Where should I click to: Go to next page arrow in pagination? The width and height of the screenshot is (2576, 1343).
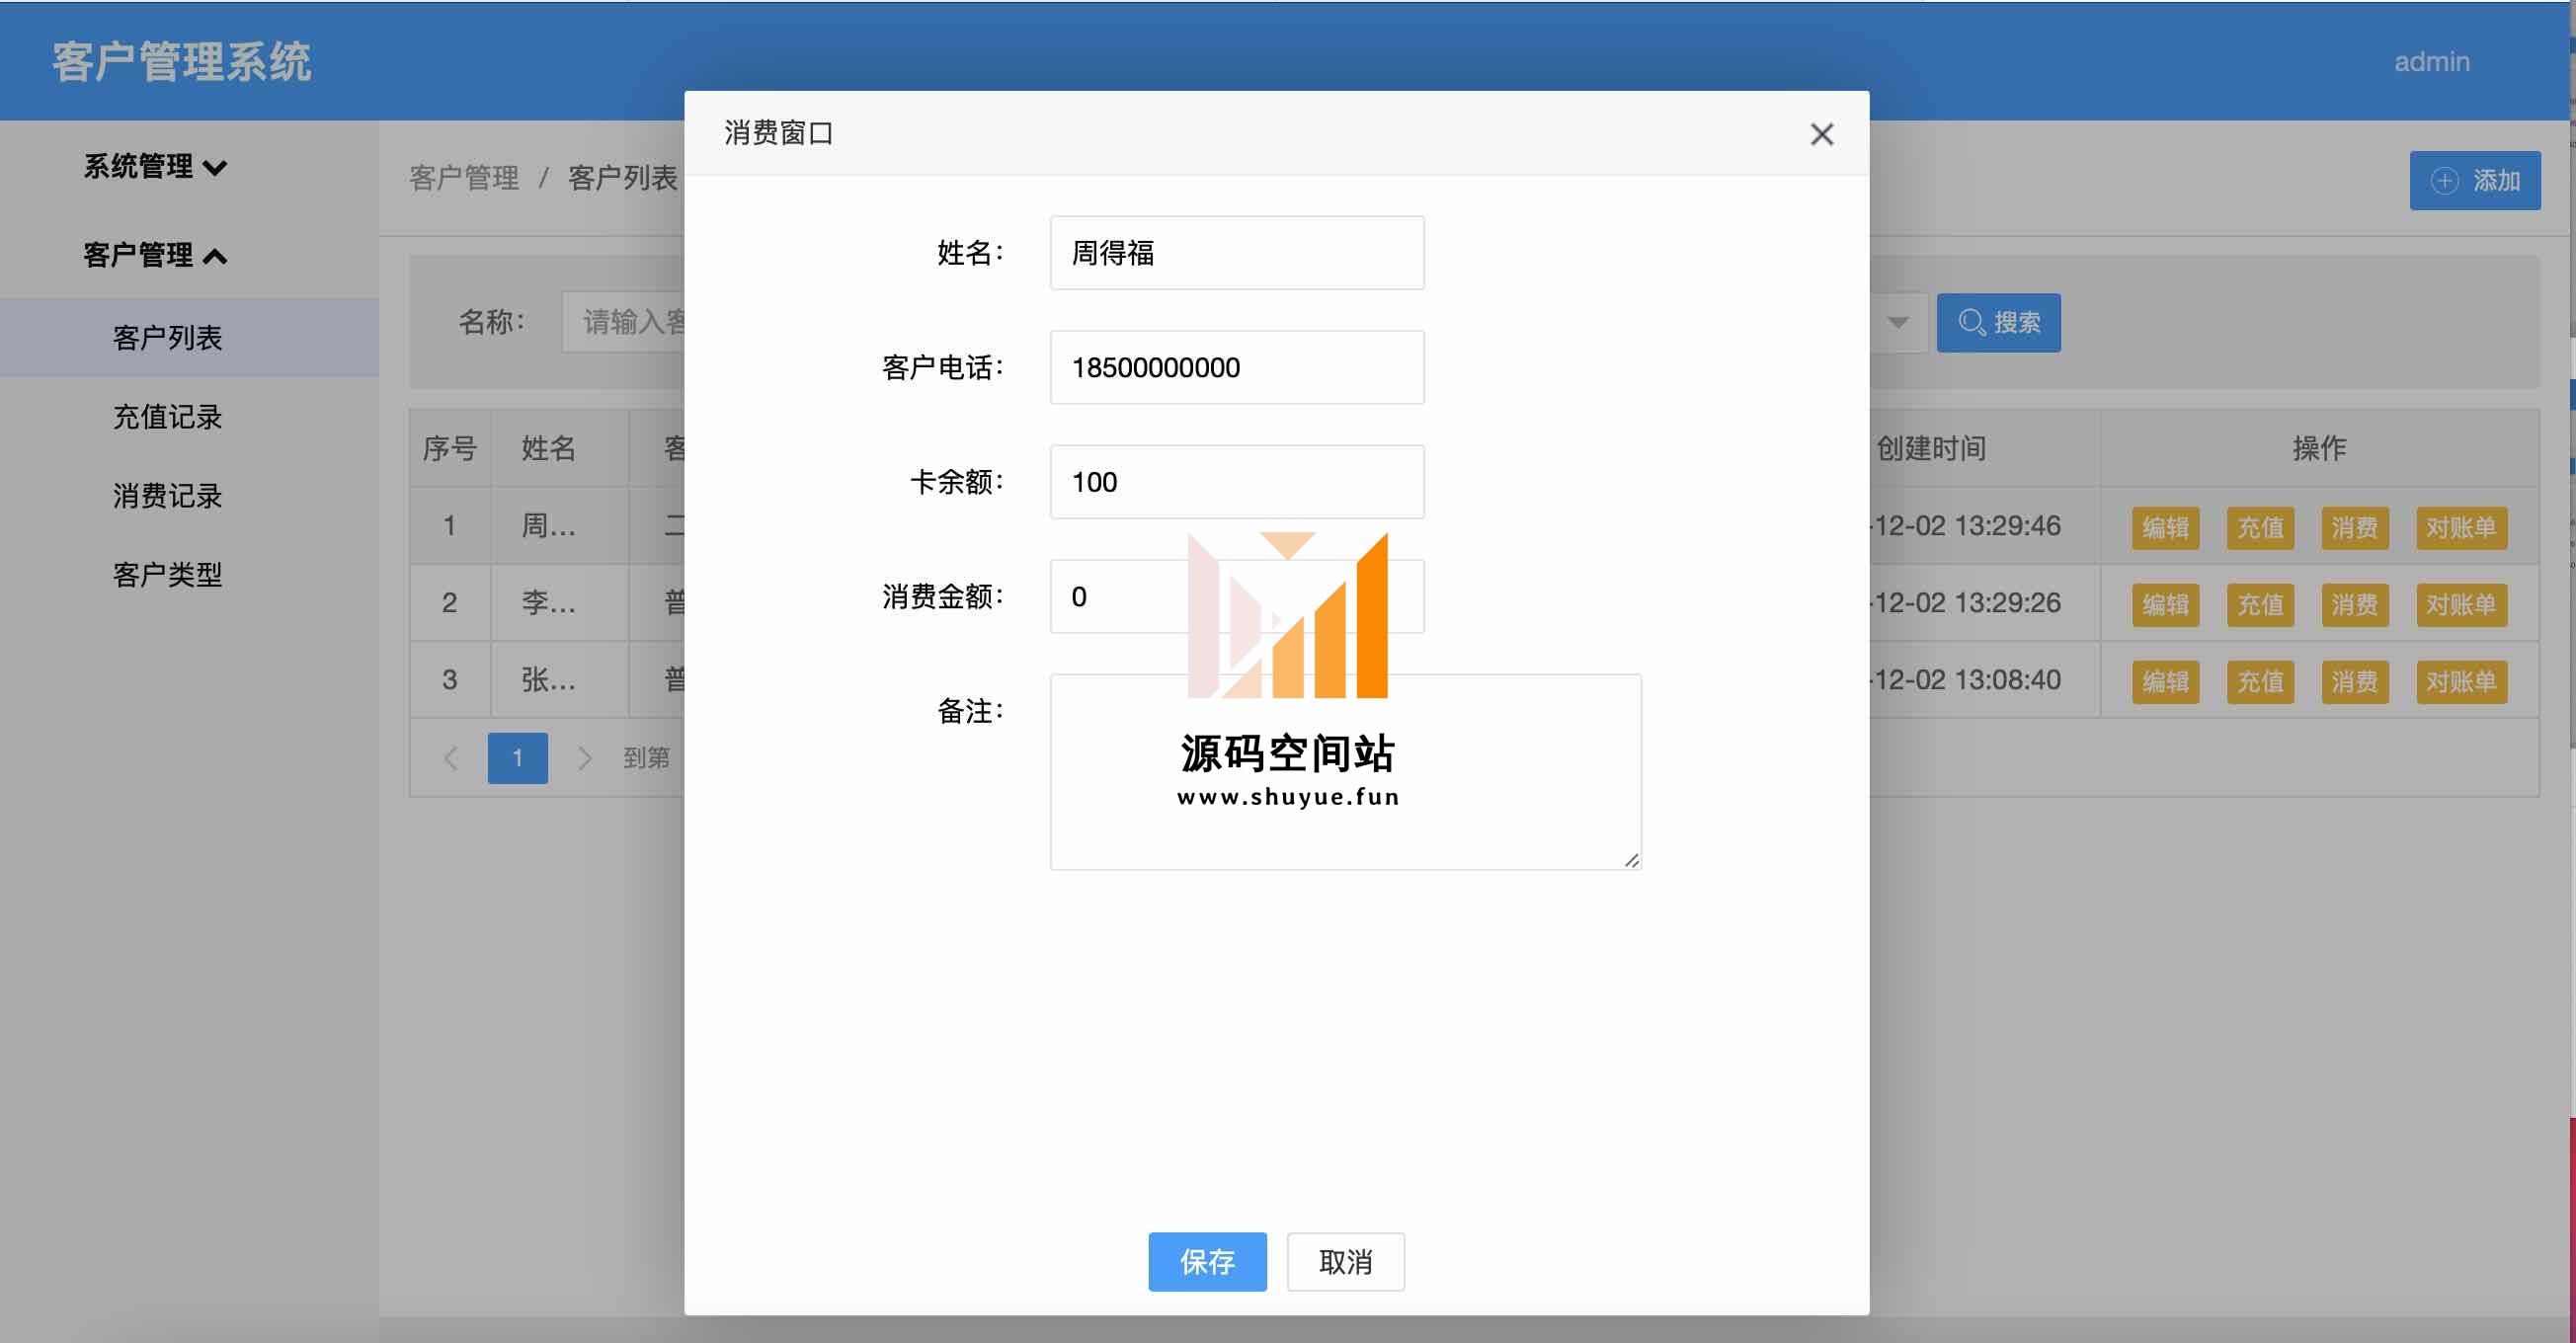[x=585, y=758]
